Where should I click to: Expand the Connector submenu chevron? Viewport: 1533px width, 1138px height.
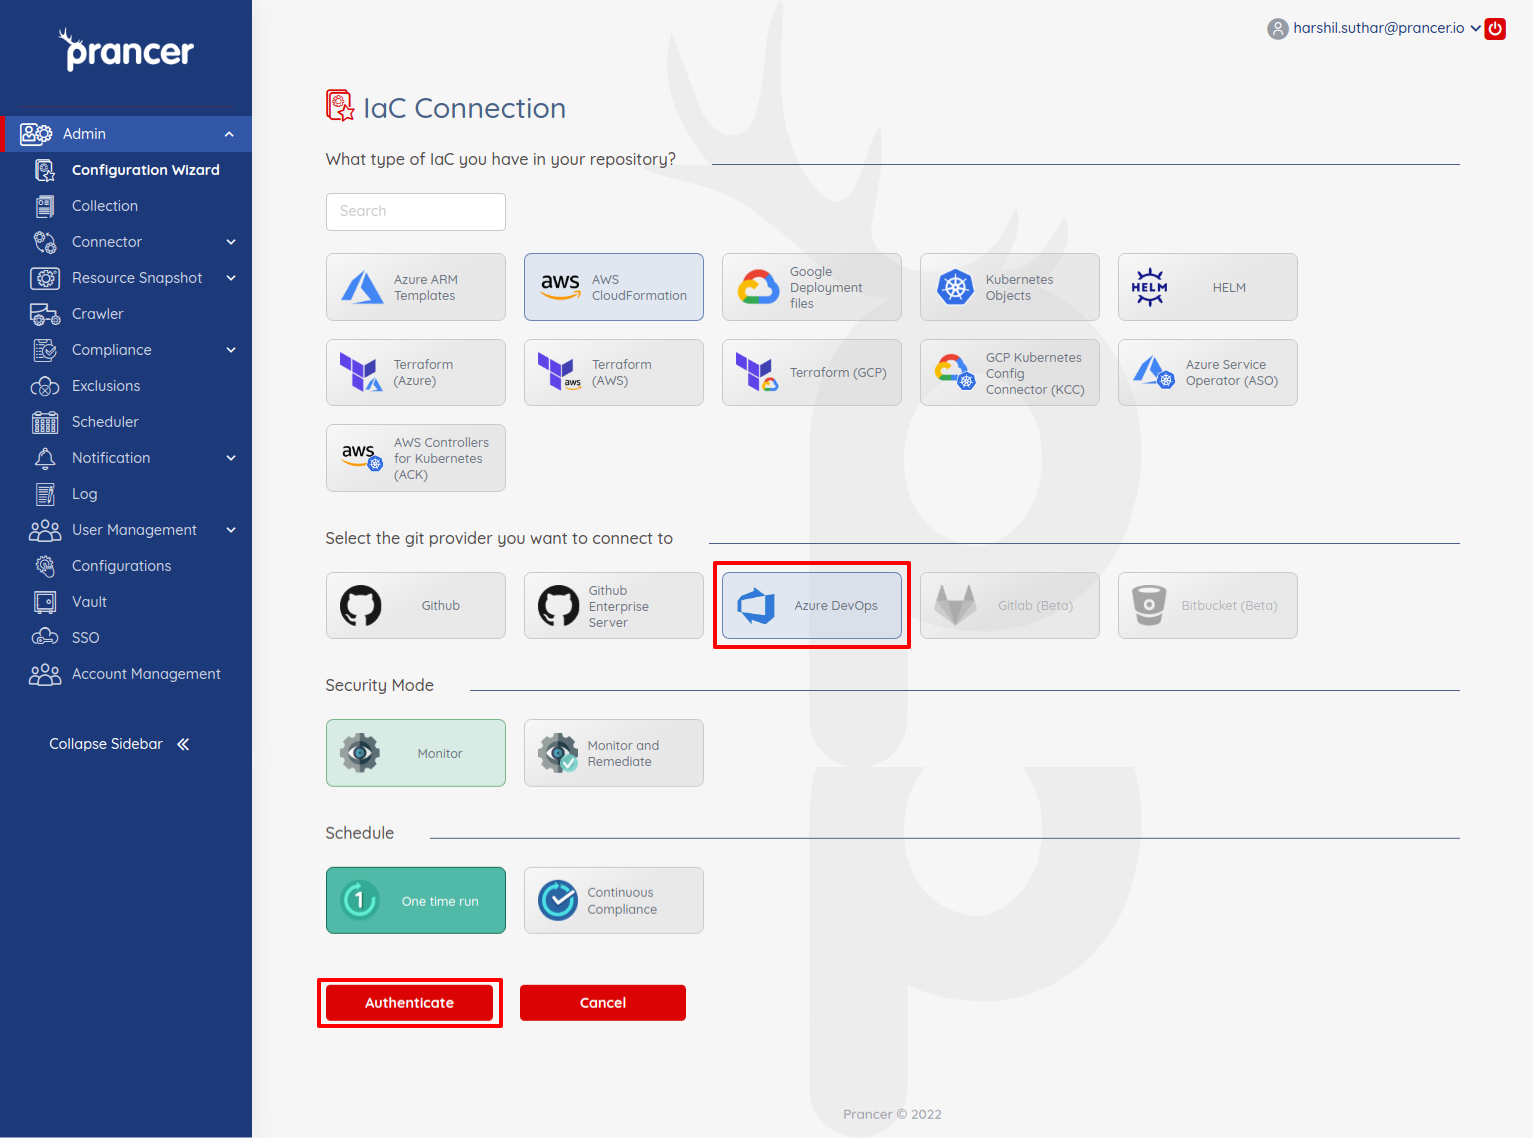pyautogui.click(x=231, y=242)
